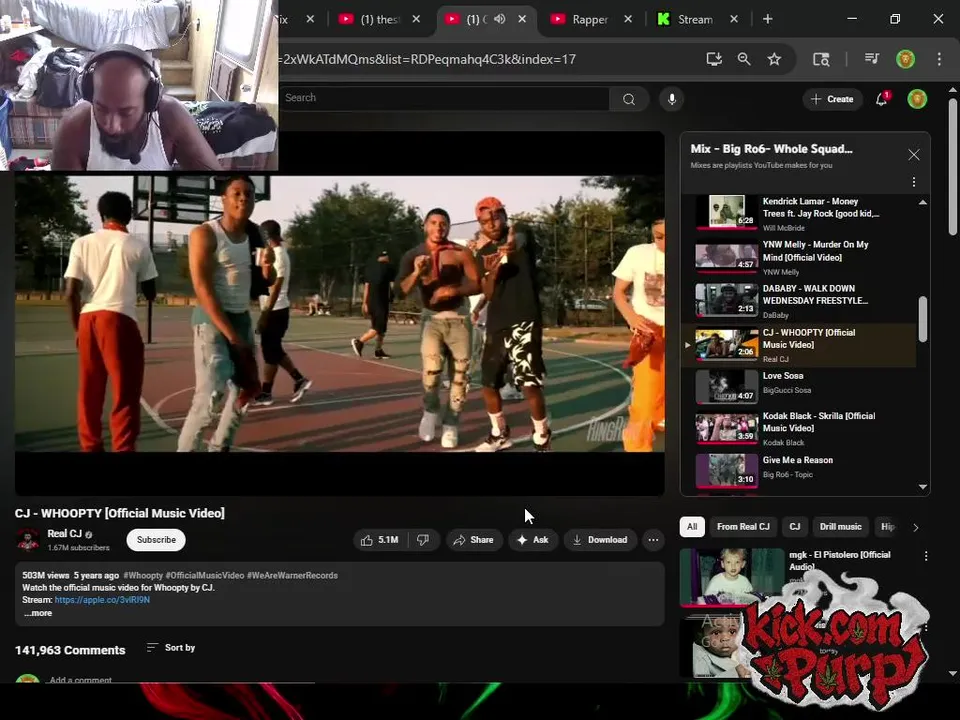
Task: Open Chrome zoom magnifier icon
Action: point(744,59)
